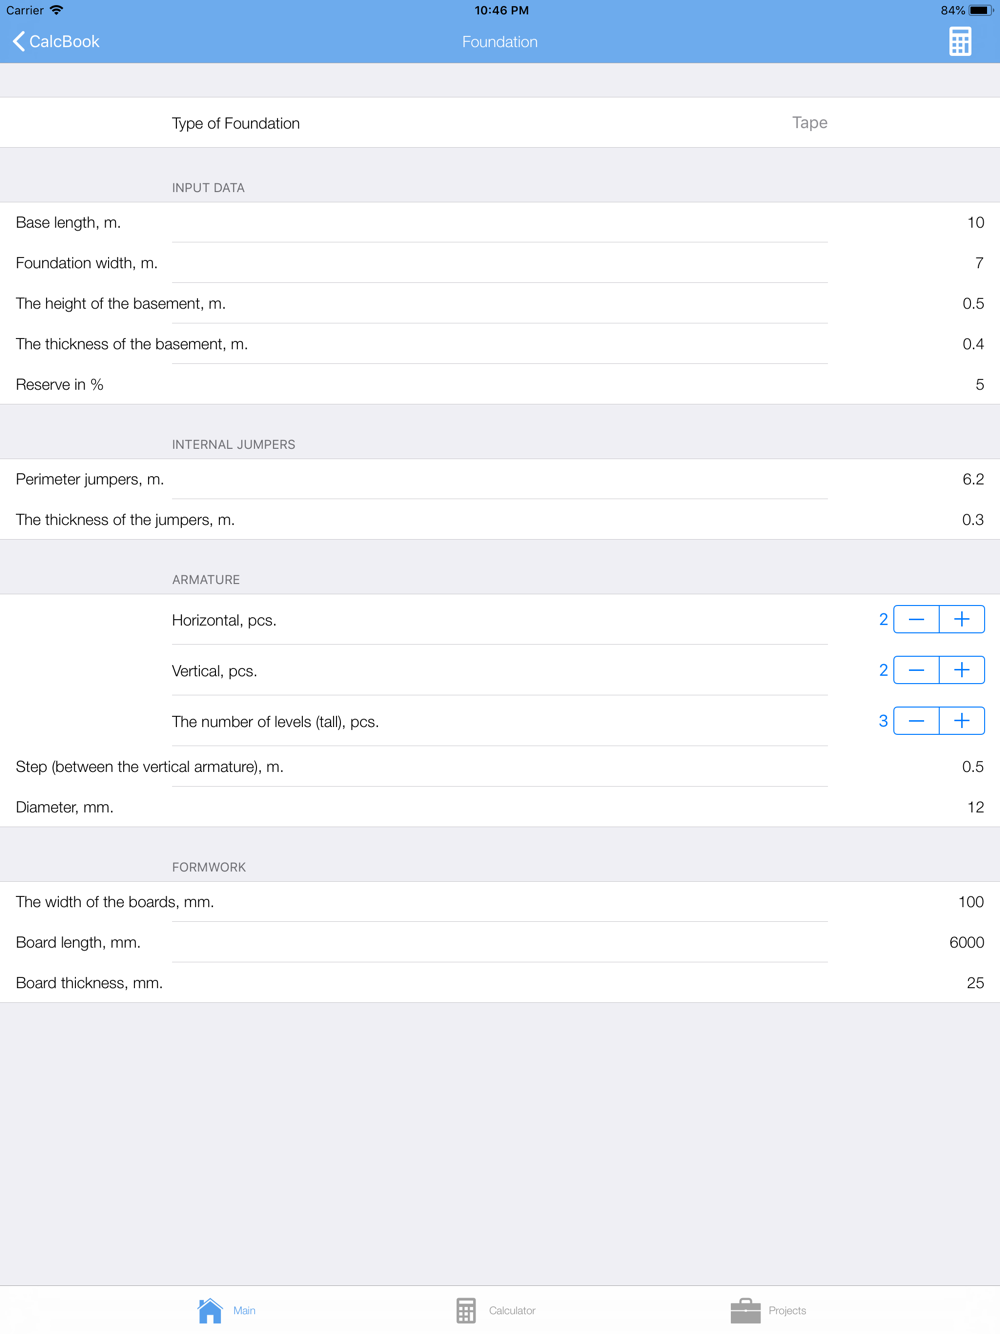The image size is (1000, 1334).
Task: Decrease Horizontal pcs with minus button
Action: pyautogui.click(x=916, y=620)
